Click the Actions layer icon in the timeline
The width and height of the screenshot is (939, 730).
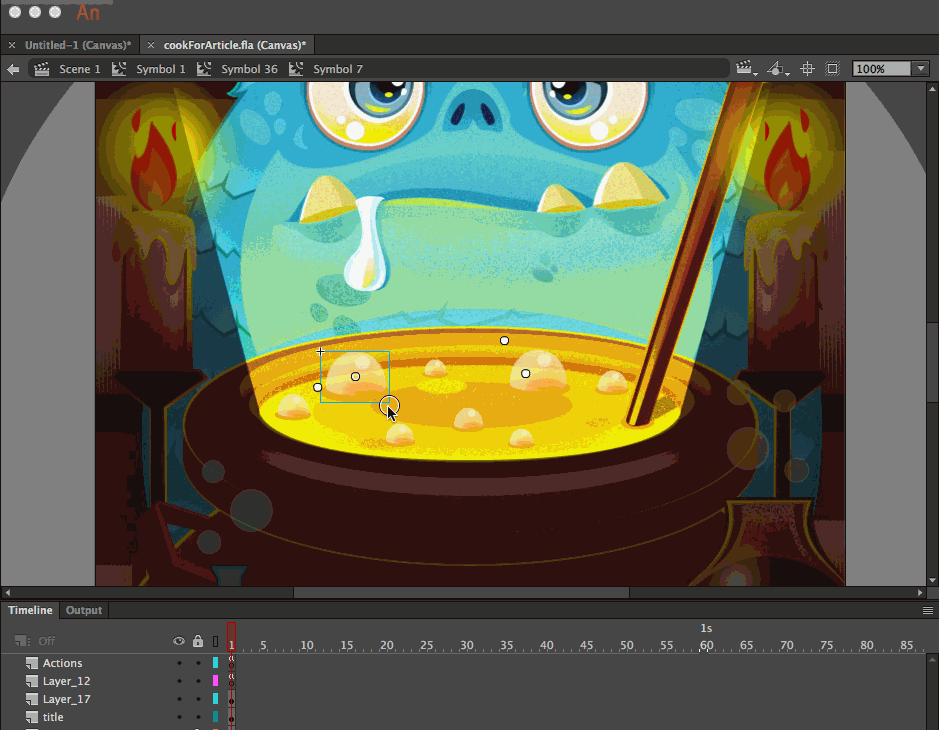coord(30,662)
